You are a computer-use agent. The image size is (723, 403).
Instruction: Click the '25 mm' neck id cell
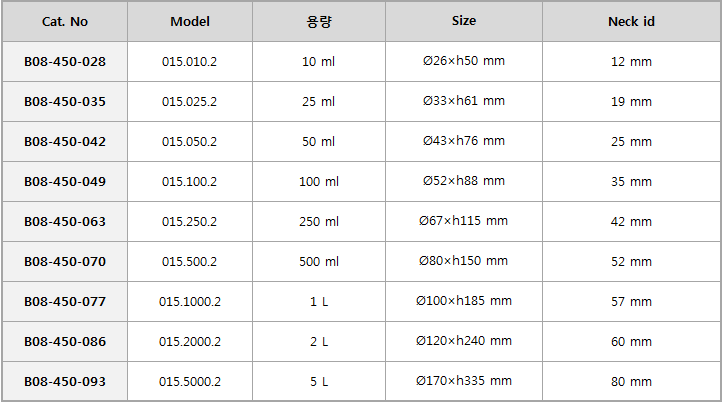(x=631, y=142)
